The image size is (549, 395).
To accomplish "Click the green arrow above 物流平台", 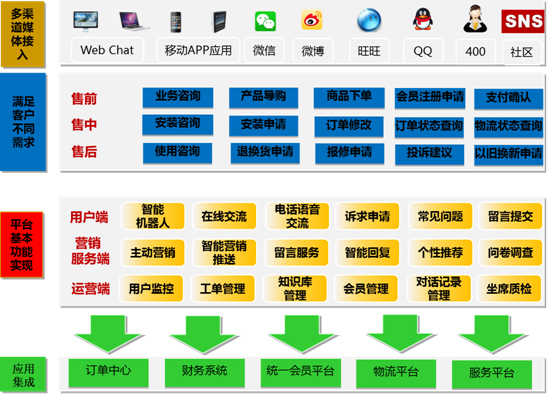I will (401, 333).
